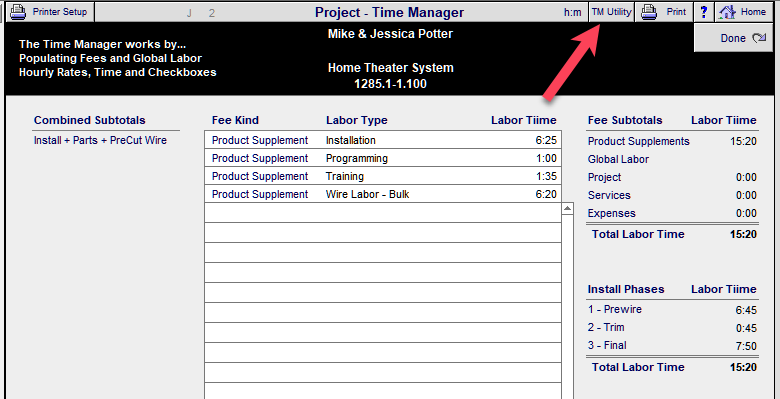Click the list scrollbar up arrow
Image resolution: width=780 pixels, height=399 pixels.
(x=568, y=209)
